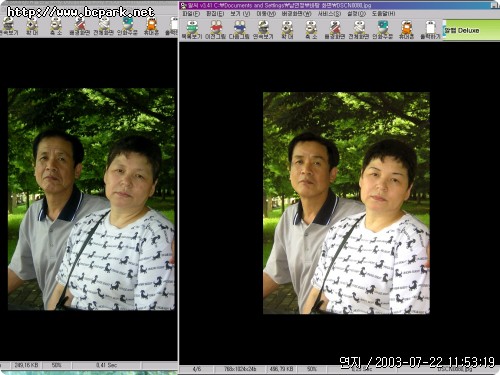The height and width of the screenshot is (375, 500).
Task: Click 50% zoom value in left status bar
Action: pos(57,365)
